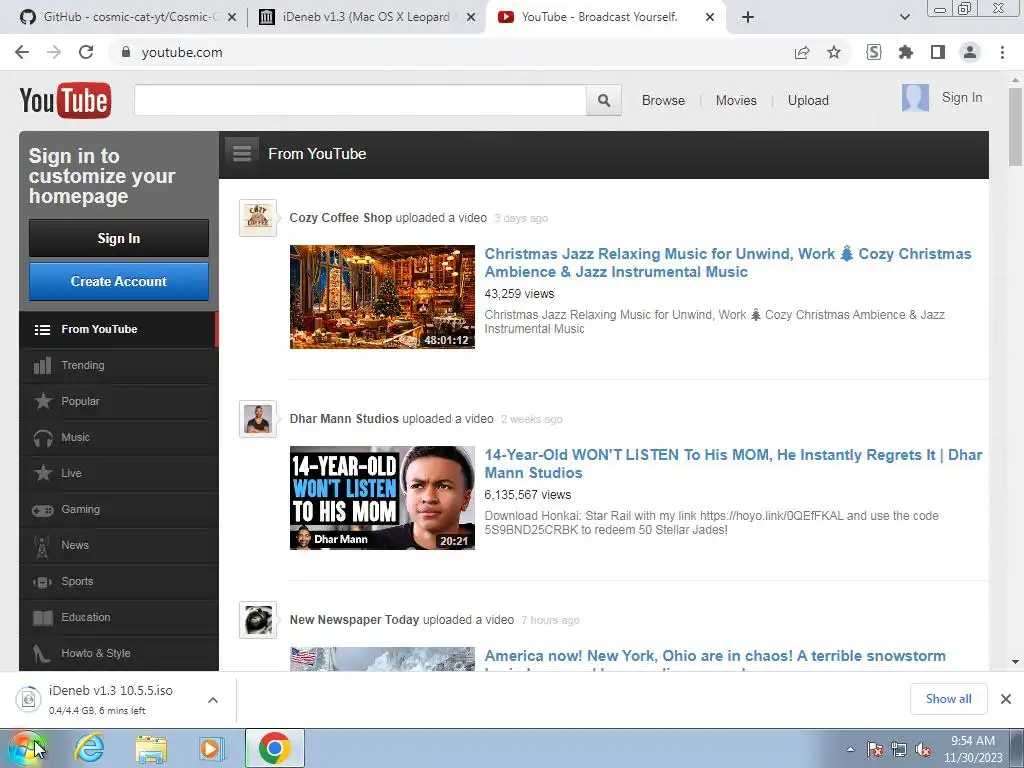Open the Upload link in header

click(x=808, y=101)
